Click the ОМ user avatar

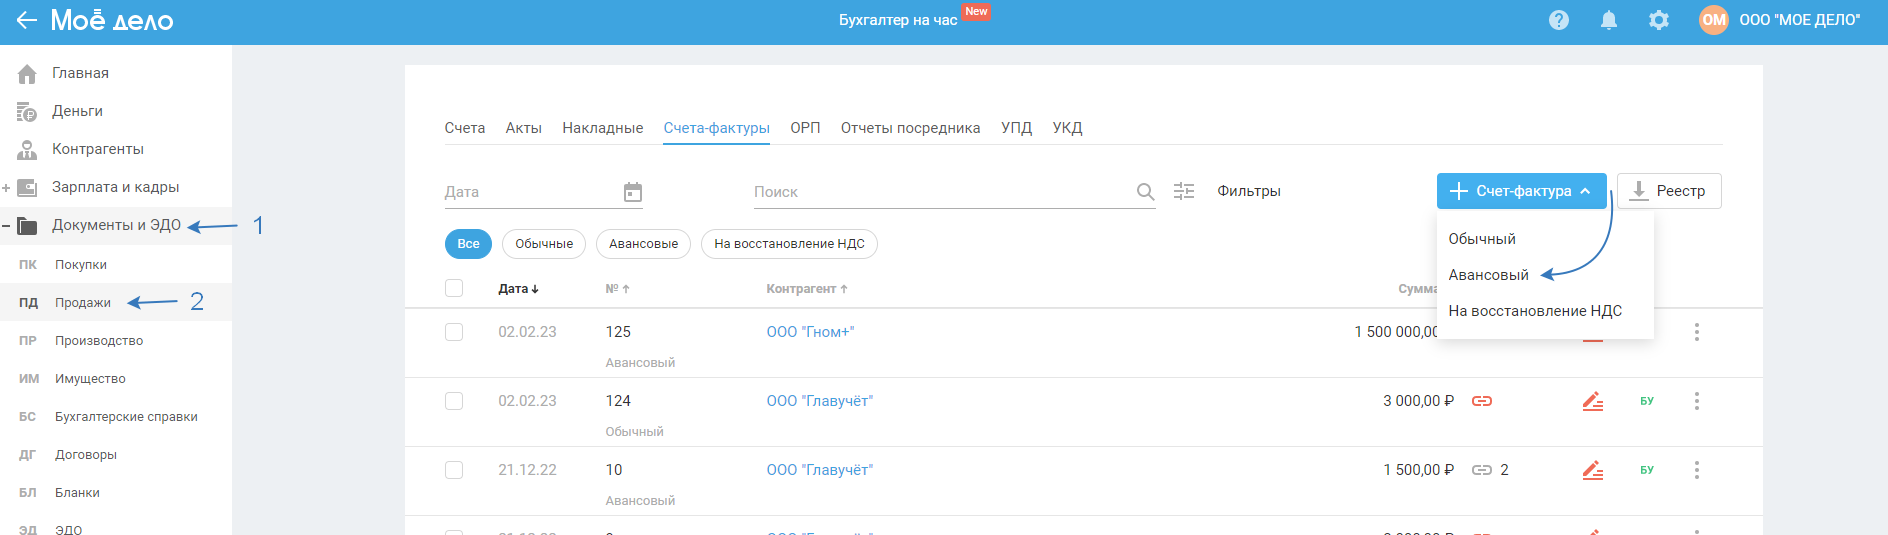1713,20
